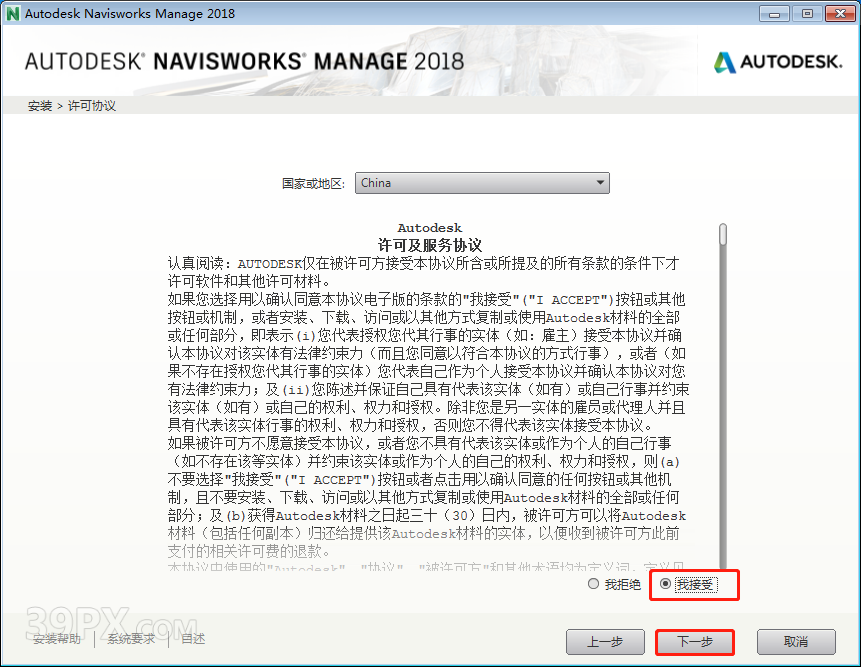Open the 自述 readme link
861x667 pixels.
pos(193,639)
